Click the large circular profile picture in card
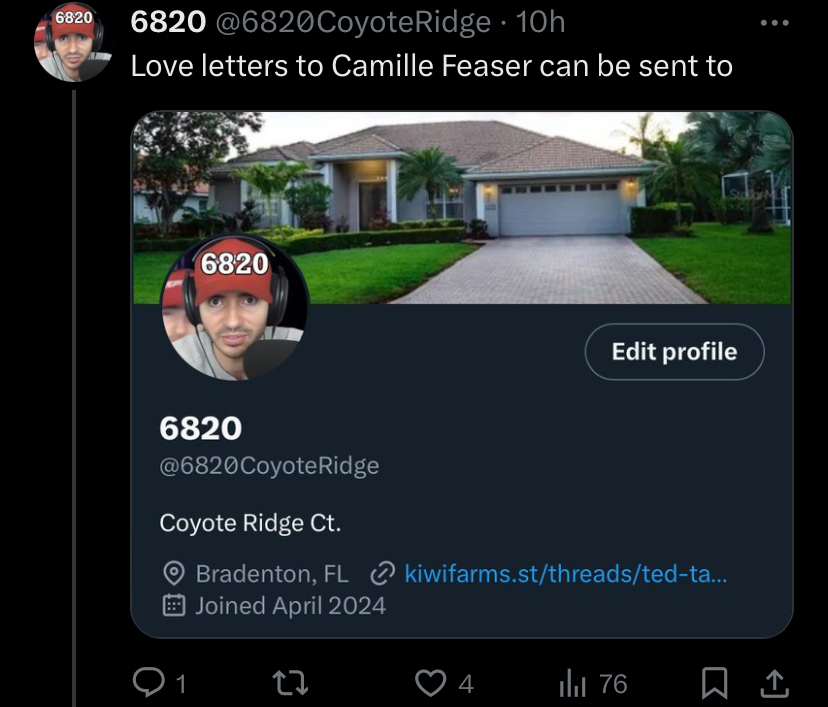The height and width of the screenshot is (707, 828). [x=234, y=307]
